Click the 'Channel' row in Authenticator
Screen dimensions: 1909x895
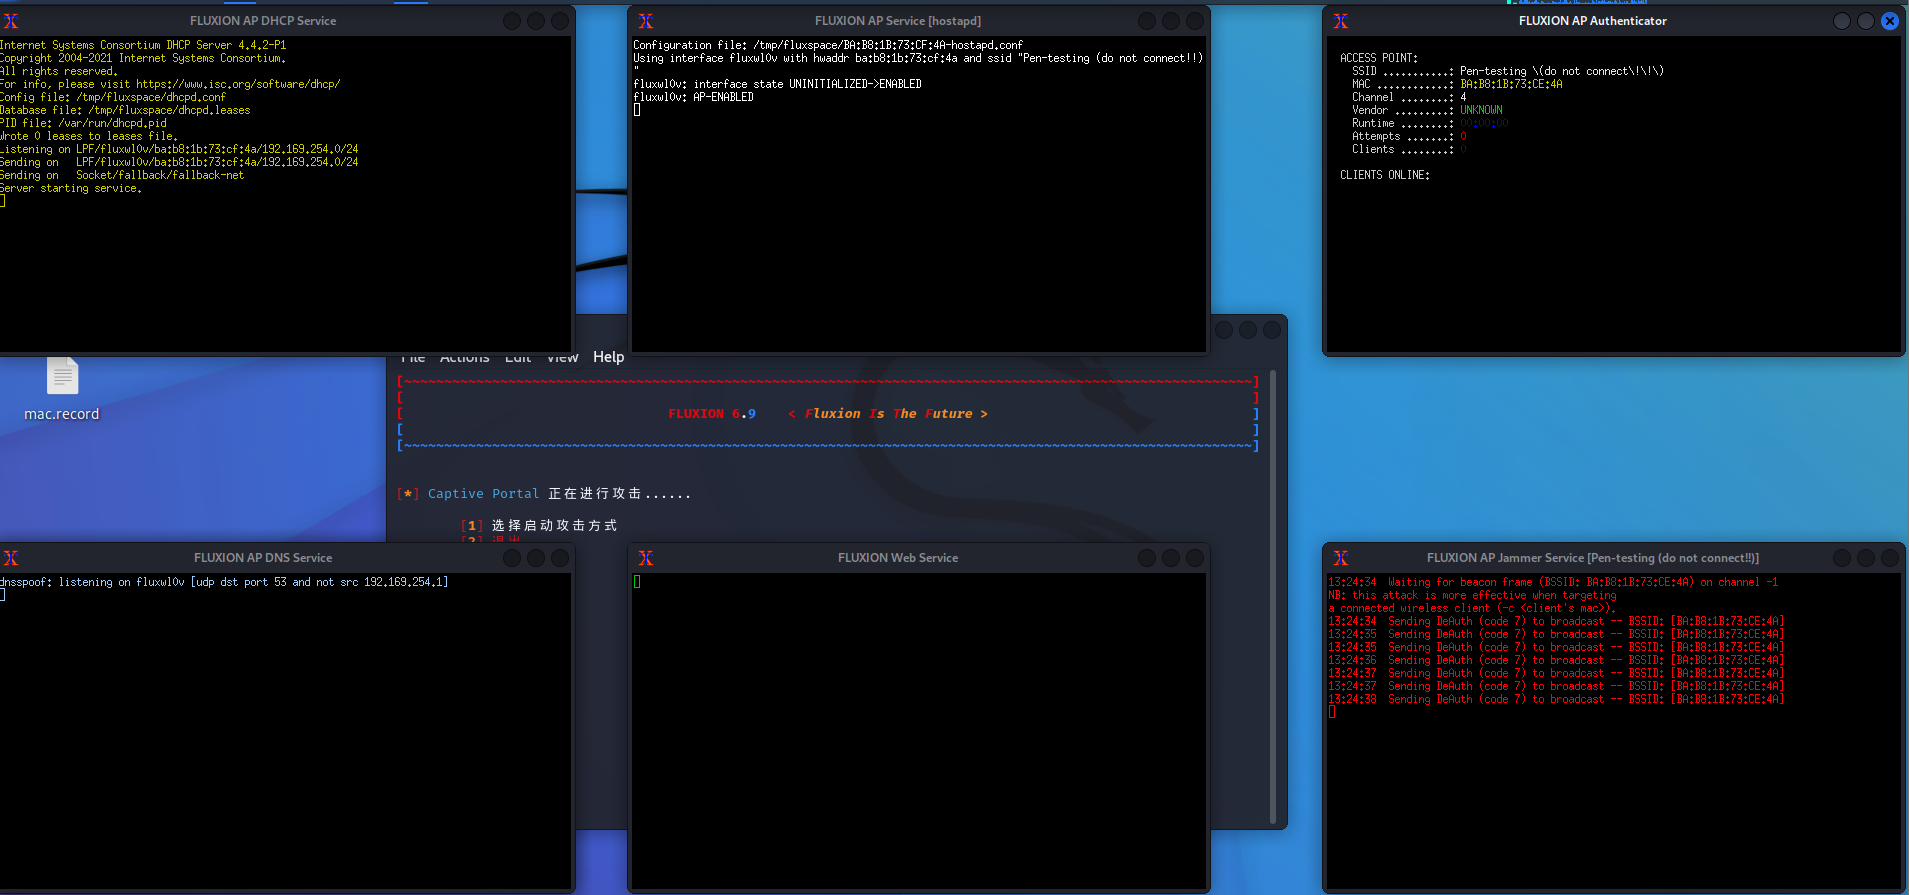tap(1409, 97)
